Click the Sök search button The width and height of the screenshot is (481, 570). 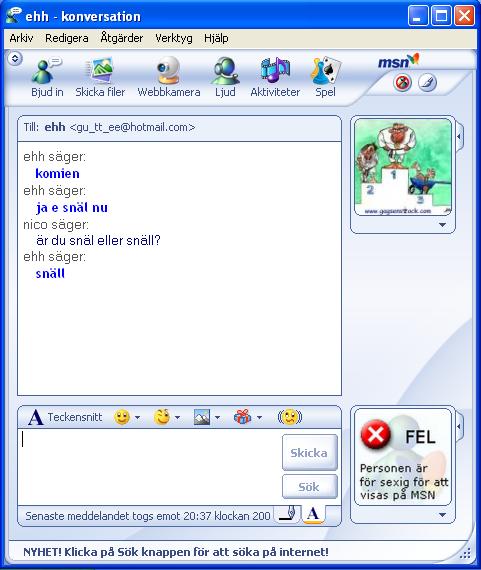point(309,486)
